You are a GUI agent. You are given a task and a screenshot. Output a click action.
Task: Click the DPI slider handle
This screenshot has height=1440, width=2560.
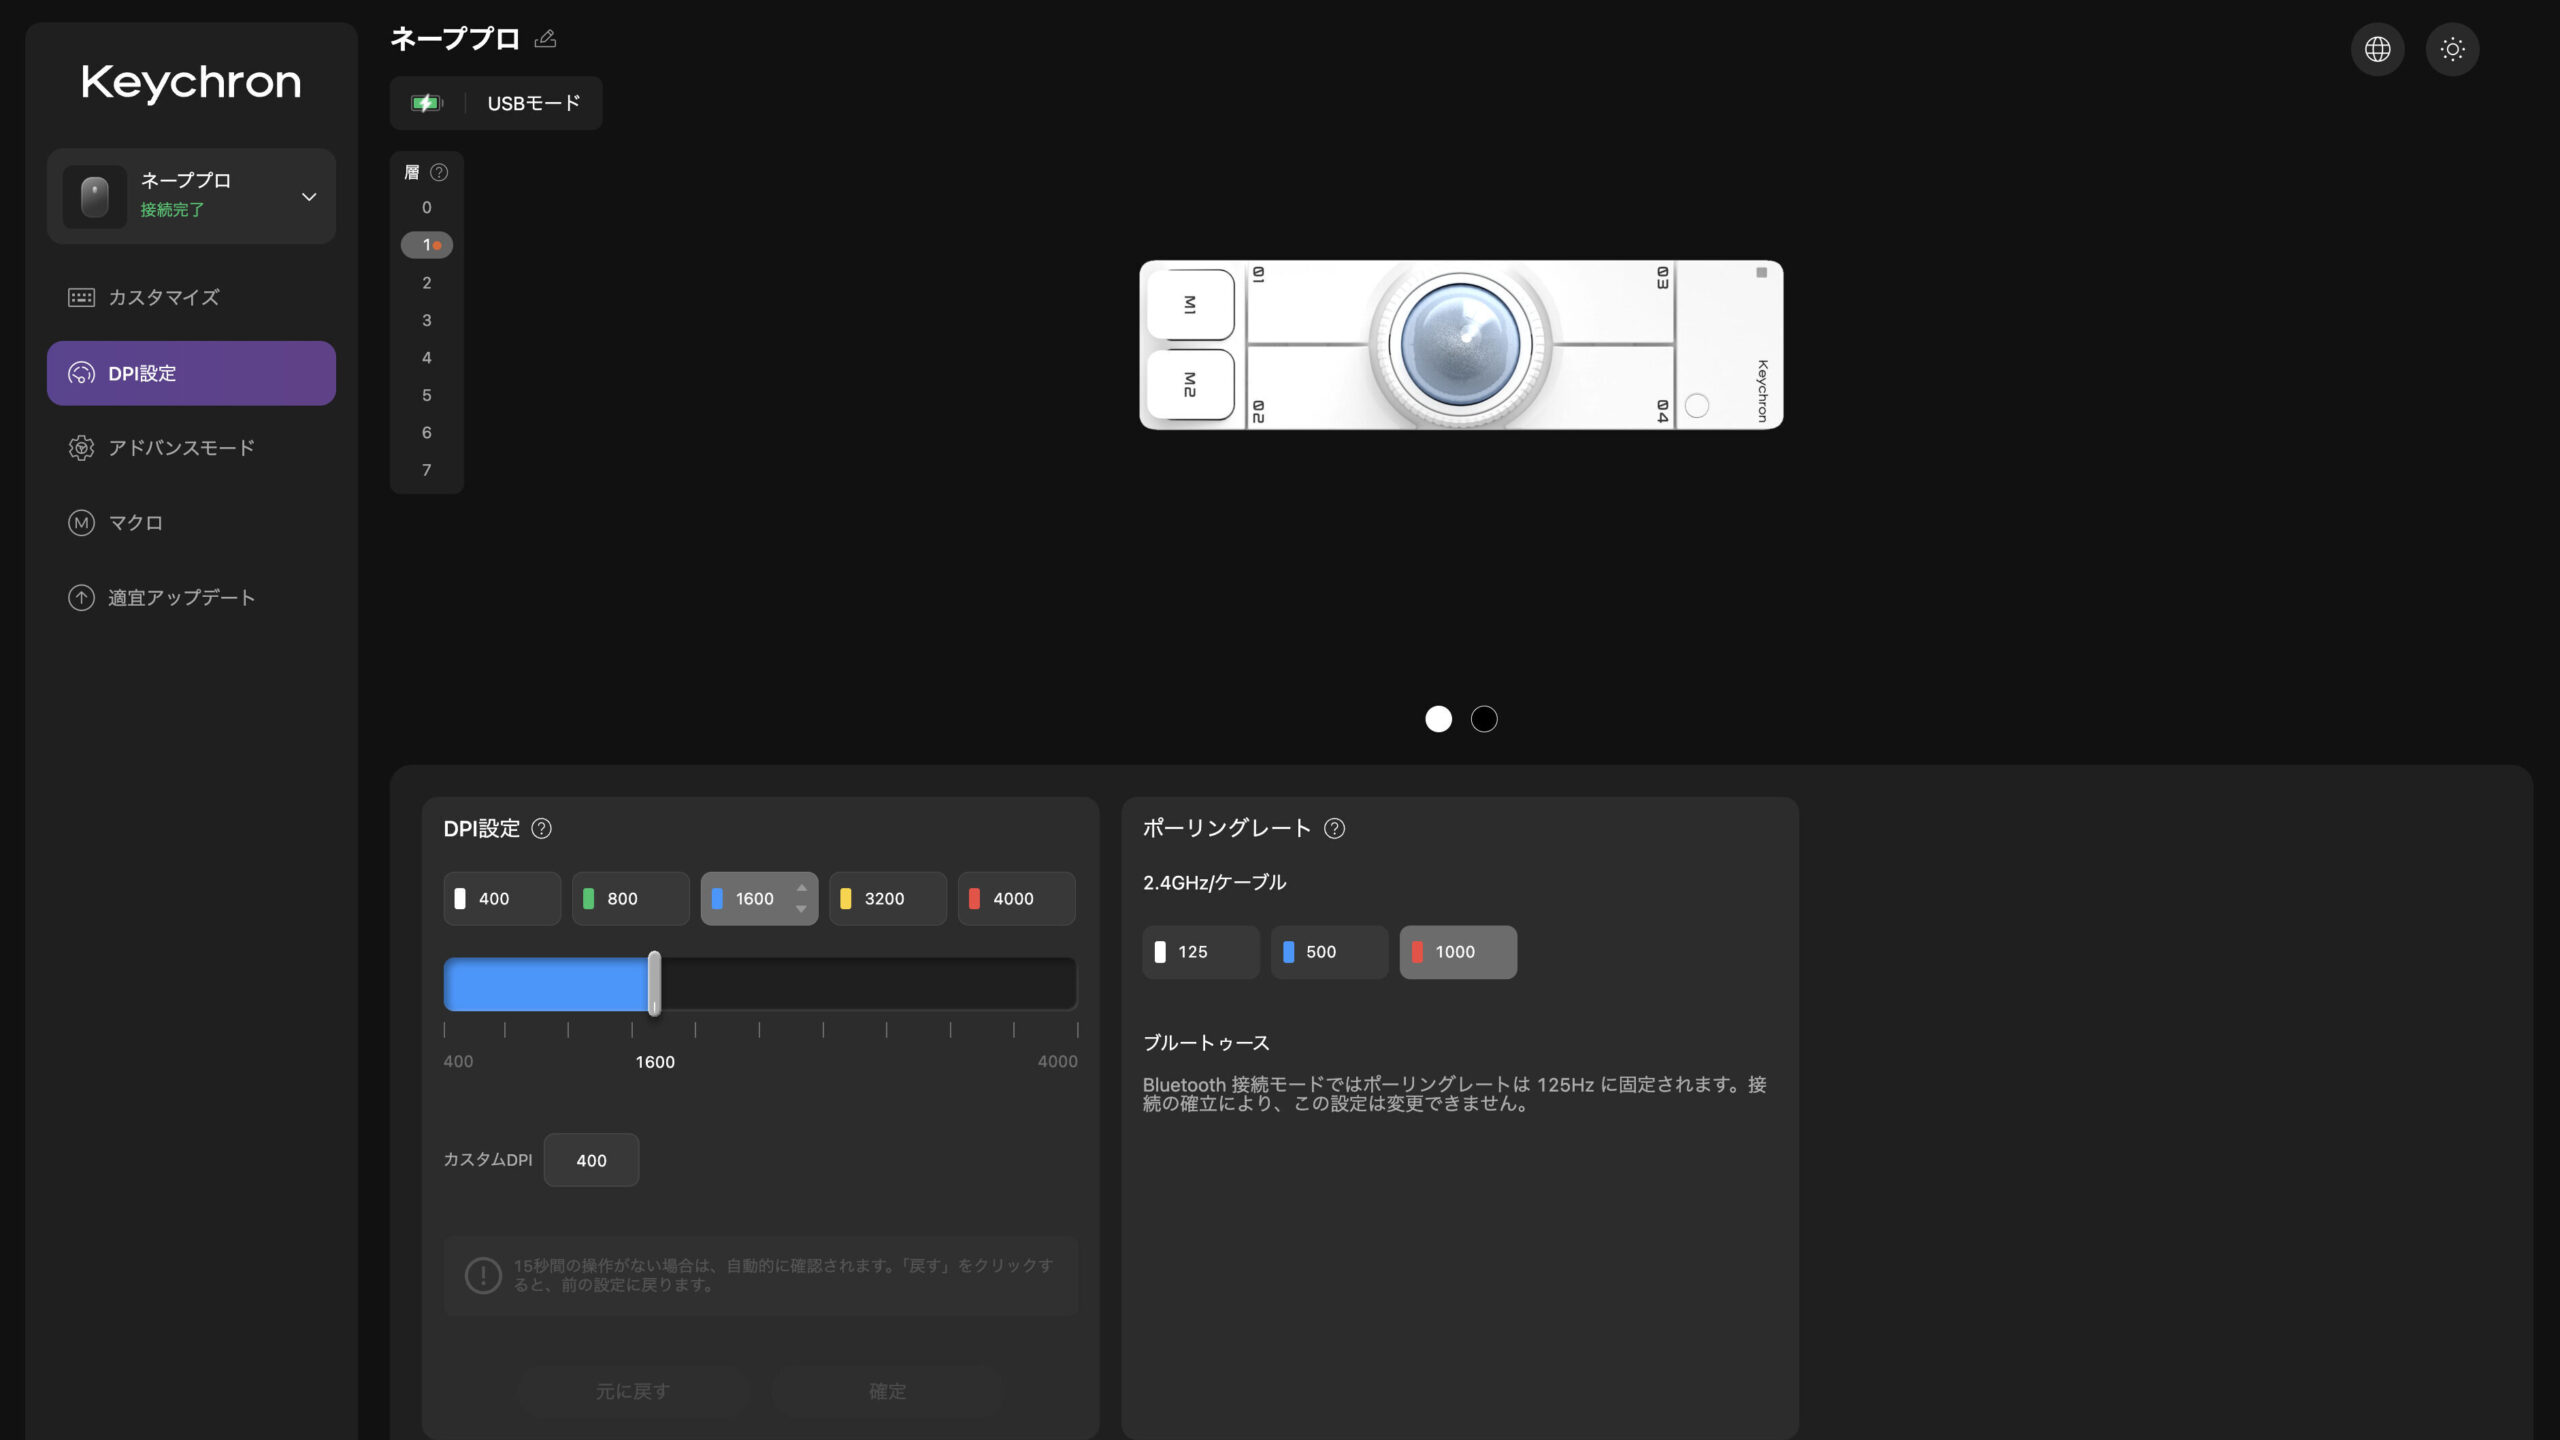point(654,984)
